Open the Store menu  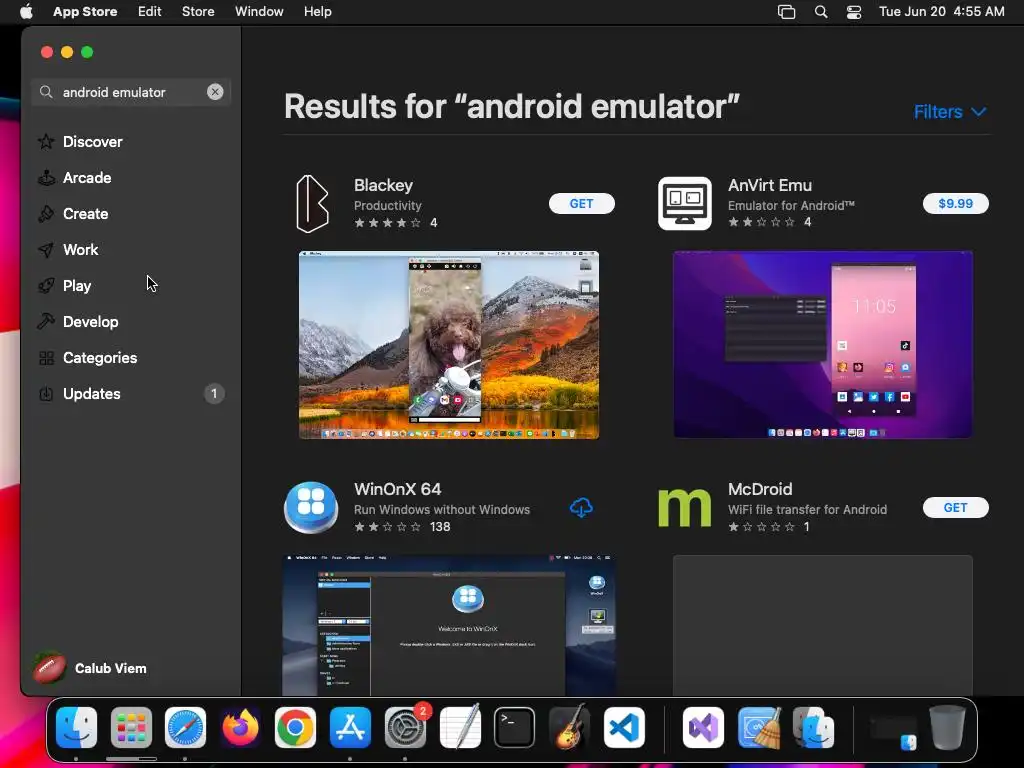tap(198, 12)
